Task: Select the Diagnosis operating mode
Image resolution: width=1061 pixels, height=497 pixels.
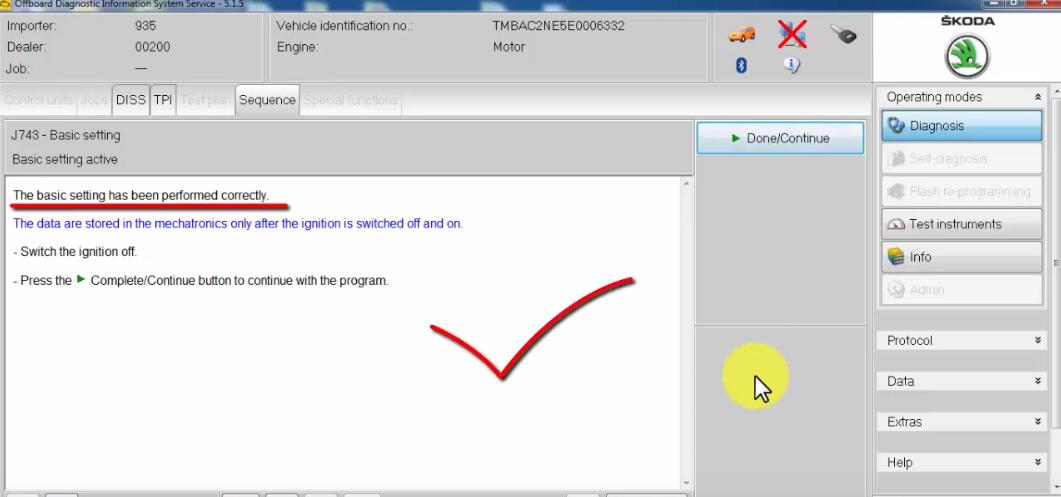Action: tap(962, 126)
